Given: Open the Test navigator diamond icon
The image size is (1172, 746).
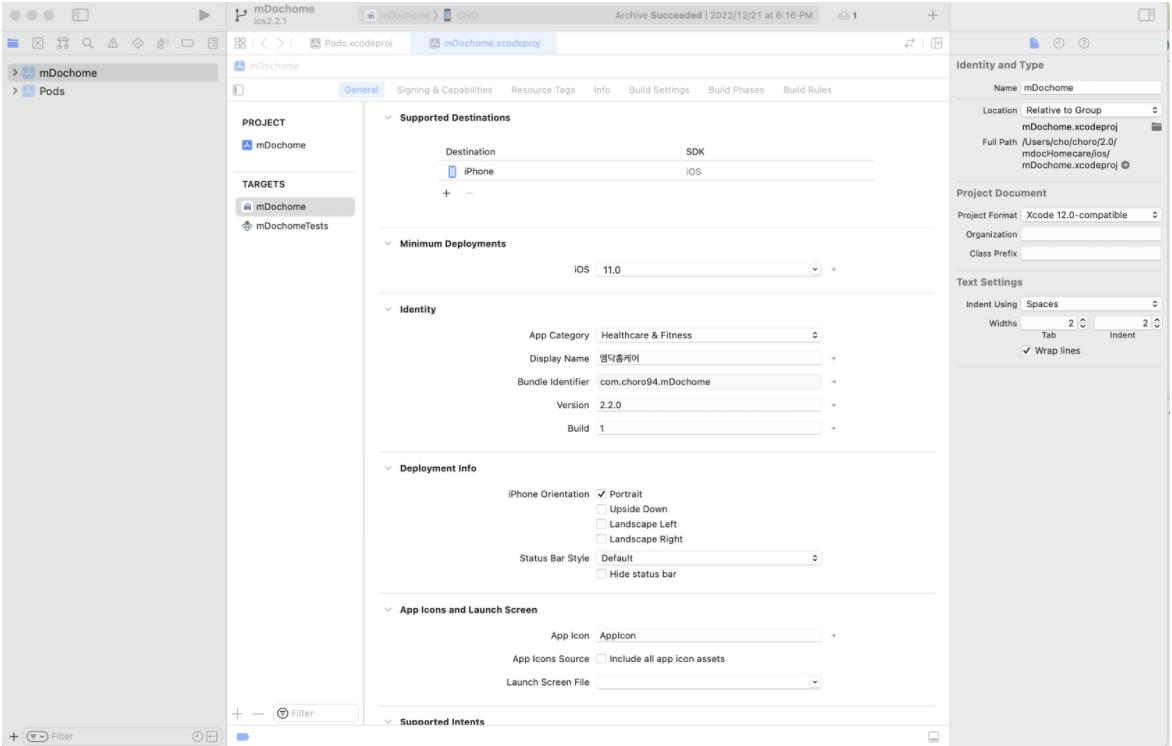Looking at the screenshot, I should (x=138, y=43).
